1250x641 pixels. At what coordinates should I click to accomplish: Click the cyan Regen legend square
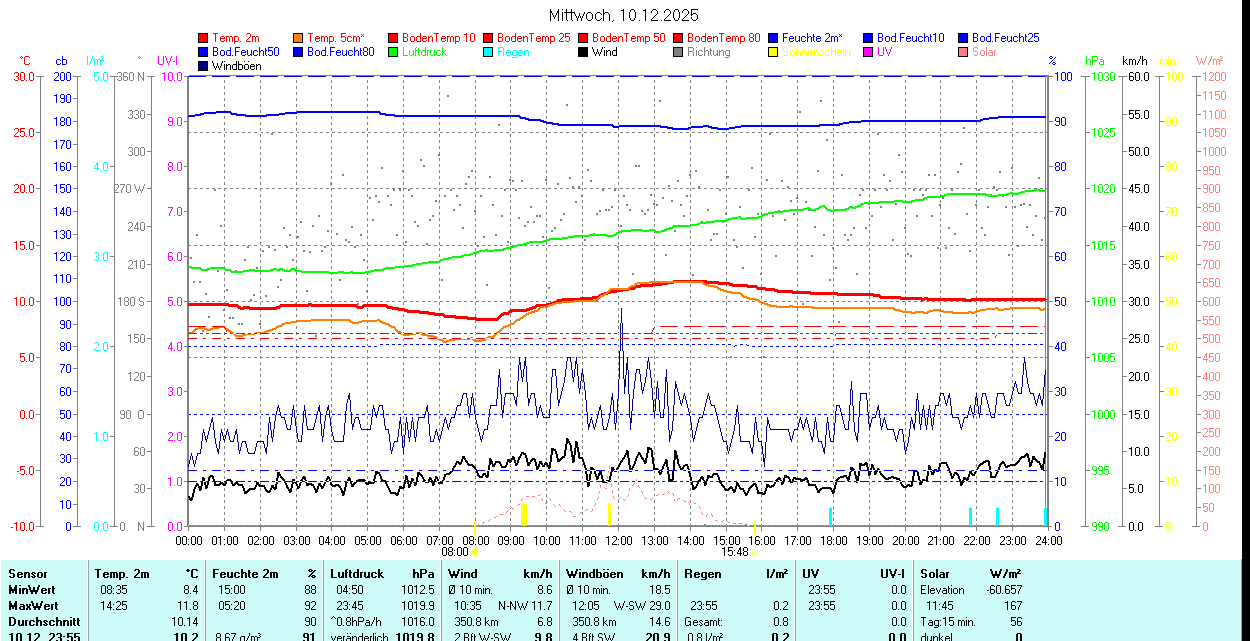click(x=488, y=52)
